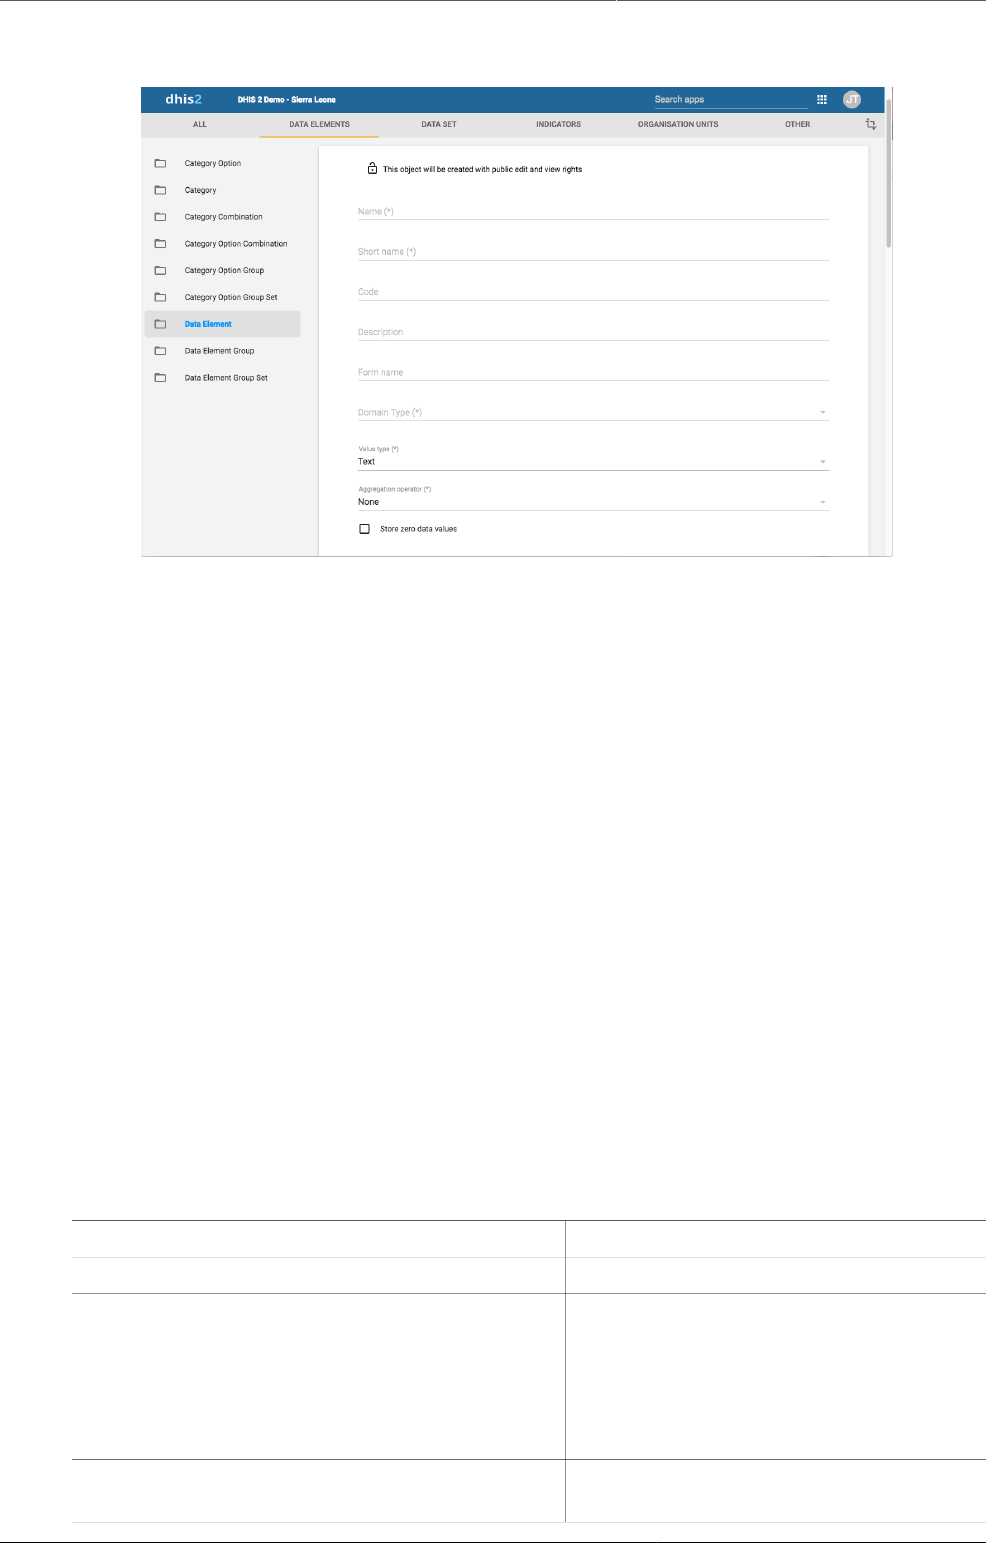Click the dhis2 logo
The image size is (986, 1543).
pos(184,99)
